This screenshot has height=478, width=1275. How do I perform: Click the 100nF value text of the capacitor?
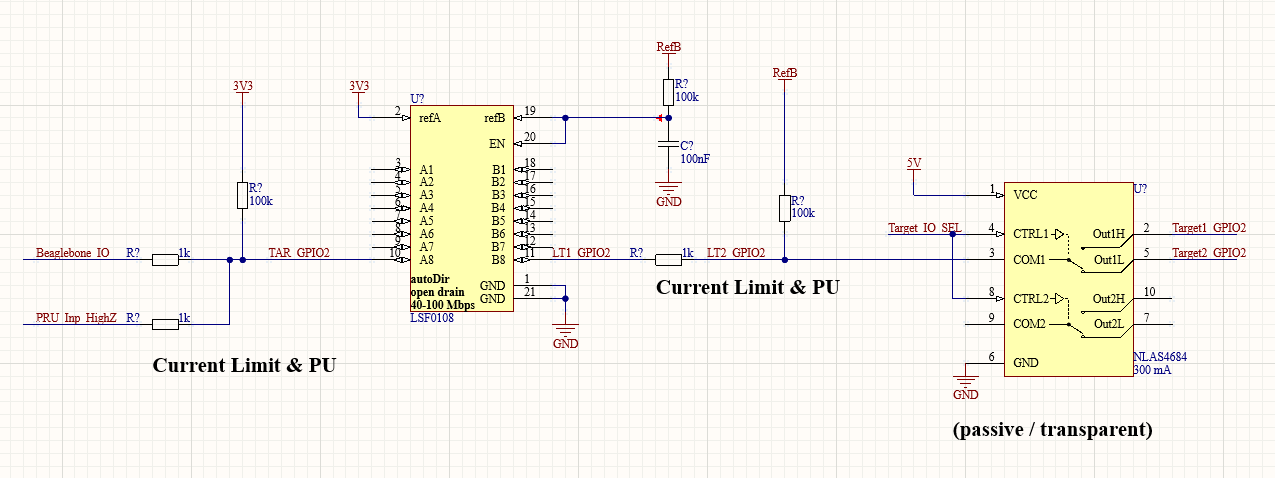coord(695,158)
